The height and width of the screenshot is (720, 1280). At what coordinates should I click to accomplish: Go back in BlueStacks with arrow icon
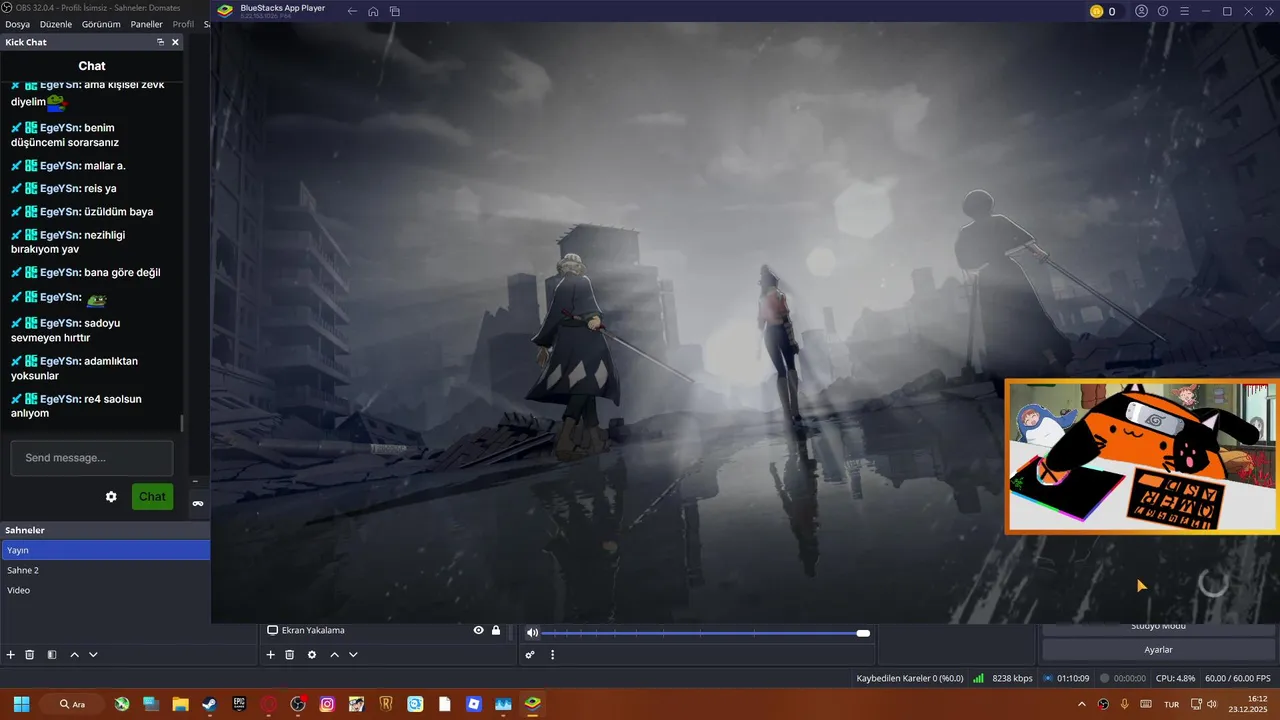[352, 11]
